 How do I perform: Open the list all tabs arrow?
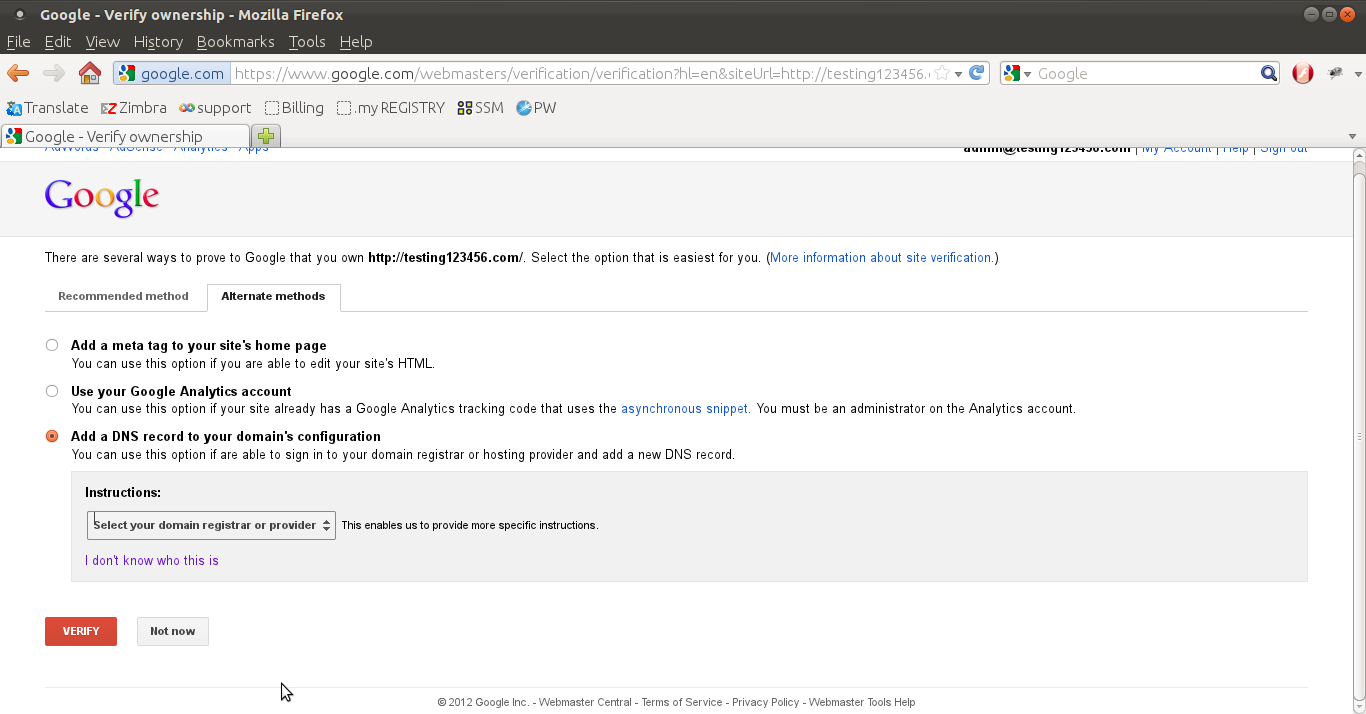[1353, 136]
